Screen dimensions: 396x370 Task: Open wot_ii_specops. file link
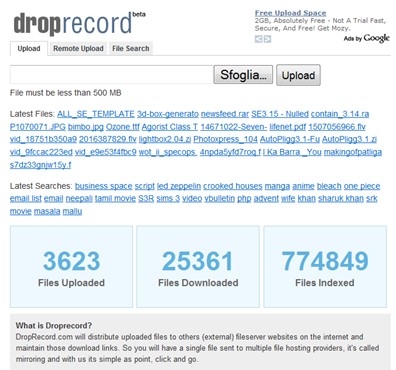tap(168, 152)
